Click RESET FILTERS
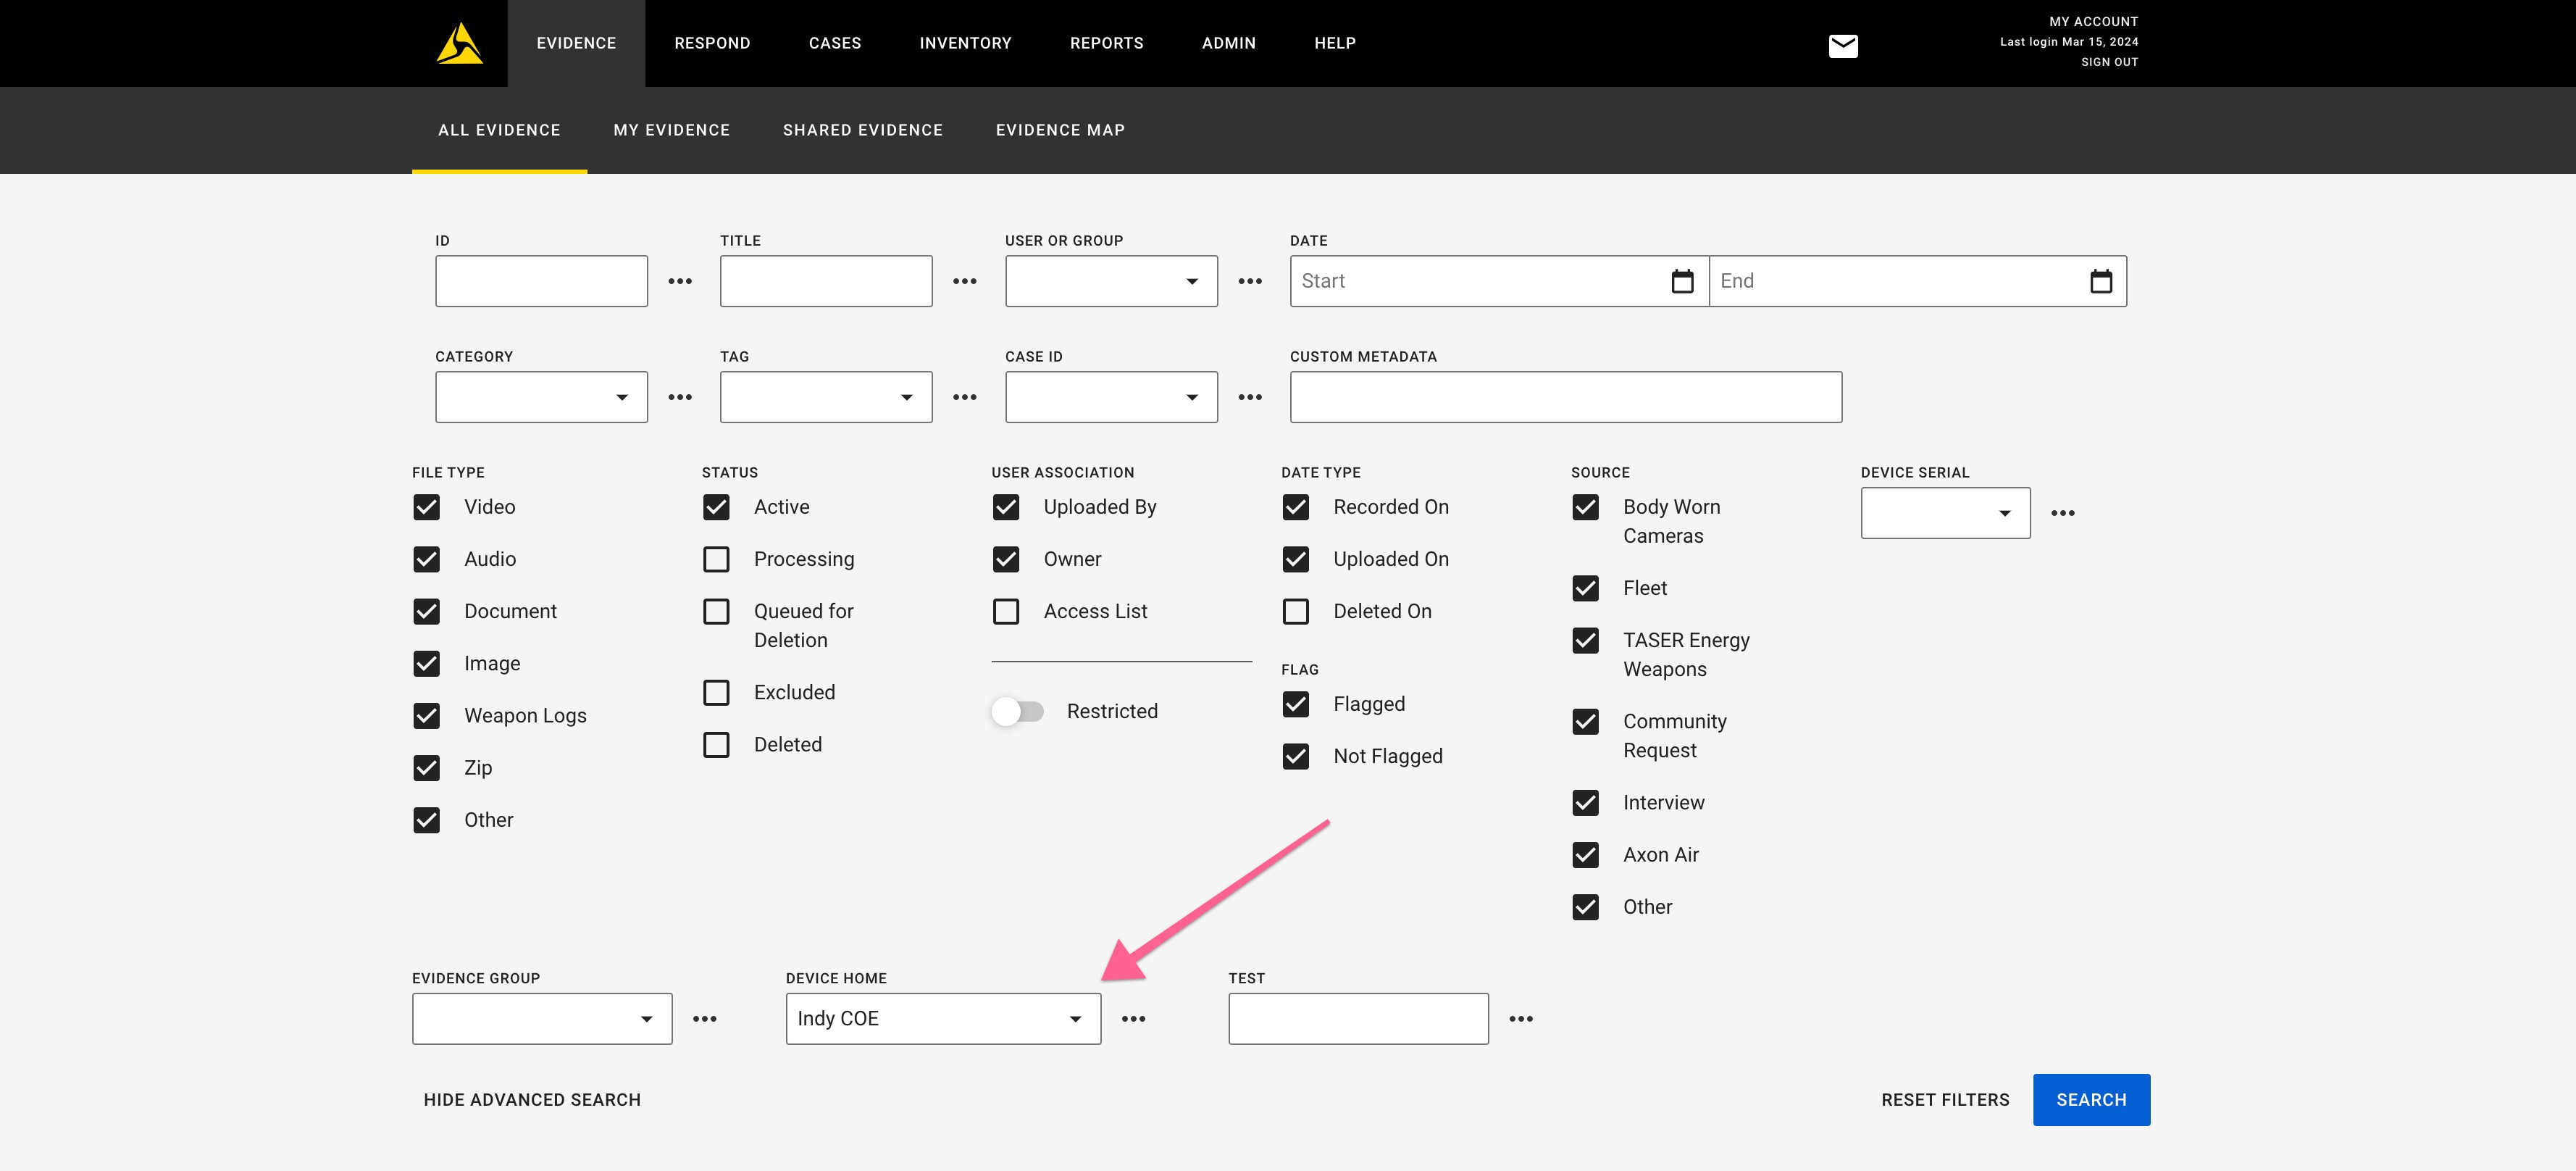 1944,1100
